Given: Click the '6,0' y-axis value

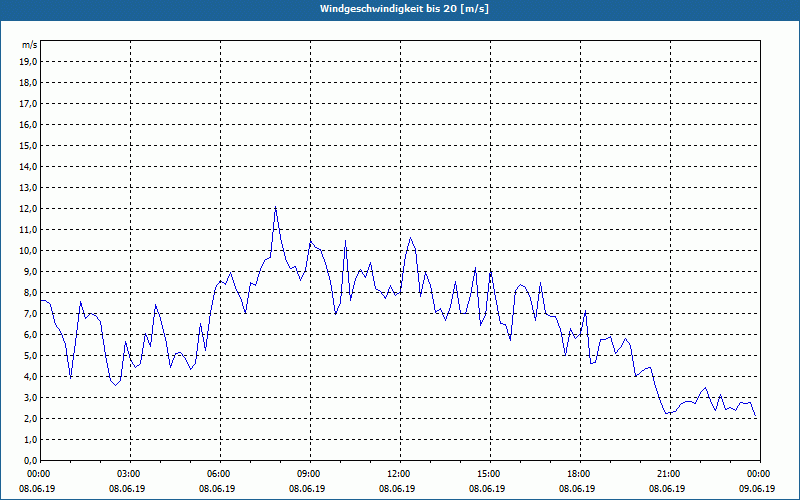Looking at the screenshot, I should click(x=31, y=335).
